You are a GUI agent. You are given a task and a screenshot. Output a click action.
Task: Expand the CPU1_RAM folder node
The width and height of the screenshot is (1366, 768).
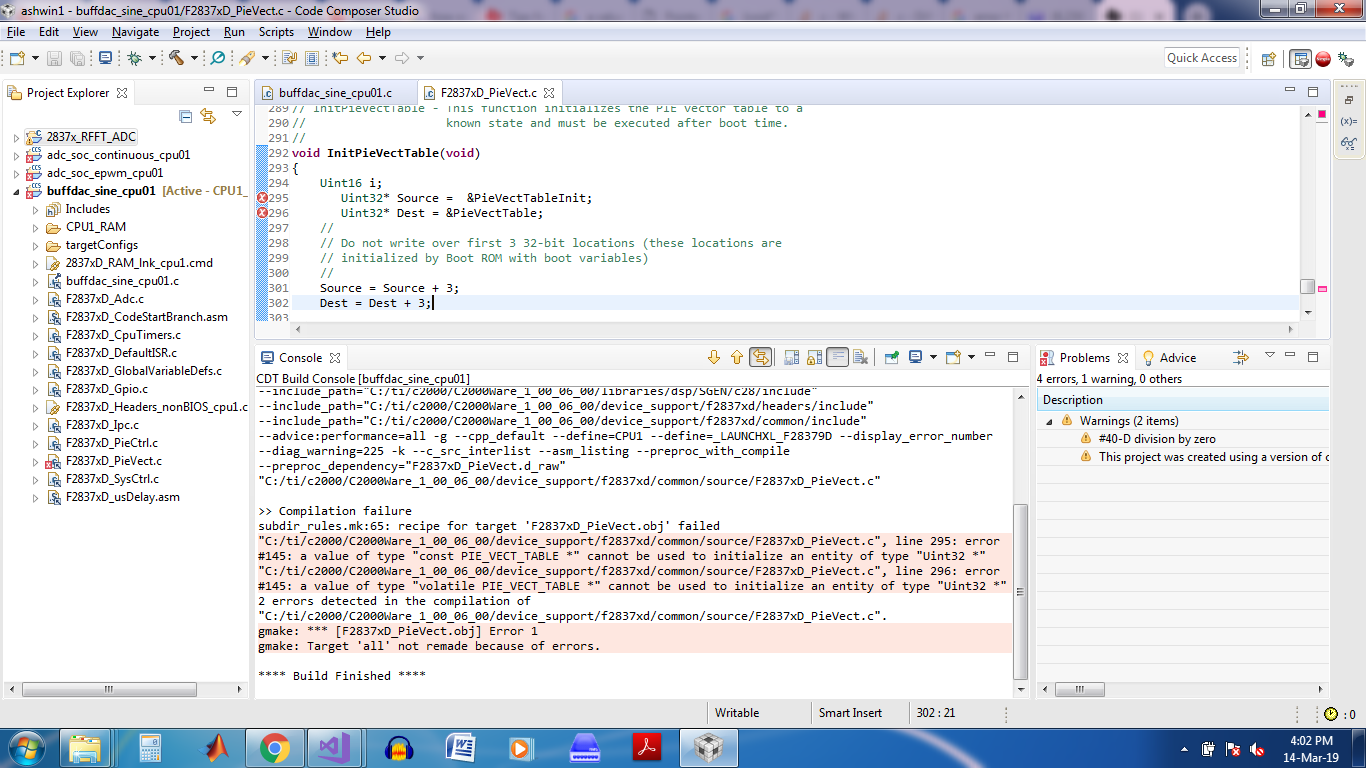36,227
